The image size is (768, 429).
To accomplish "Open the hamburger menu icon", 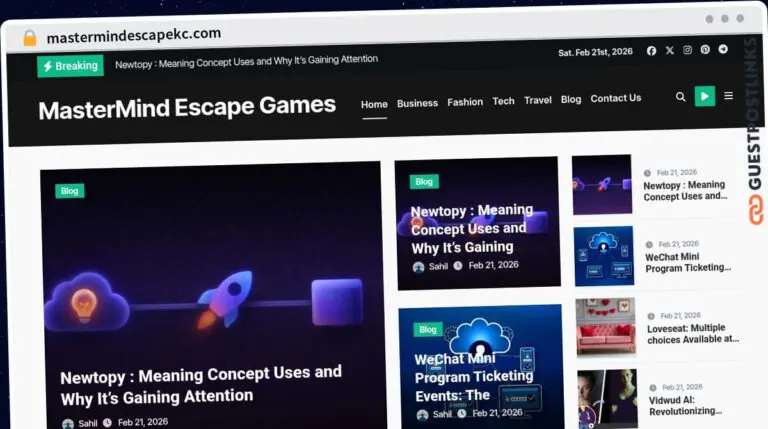I will 729,95.
